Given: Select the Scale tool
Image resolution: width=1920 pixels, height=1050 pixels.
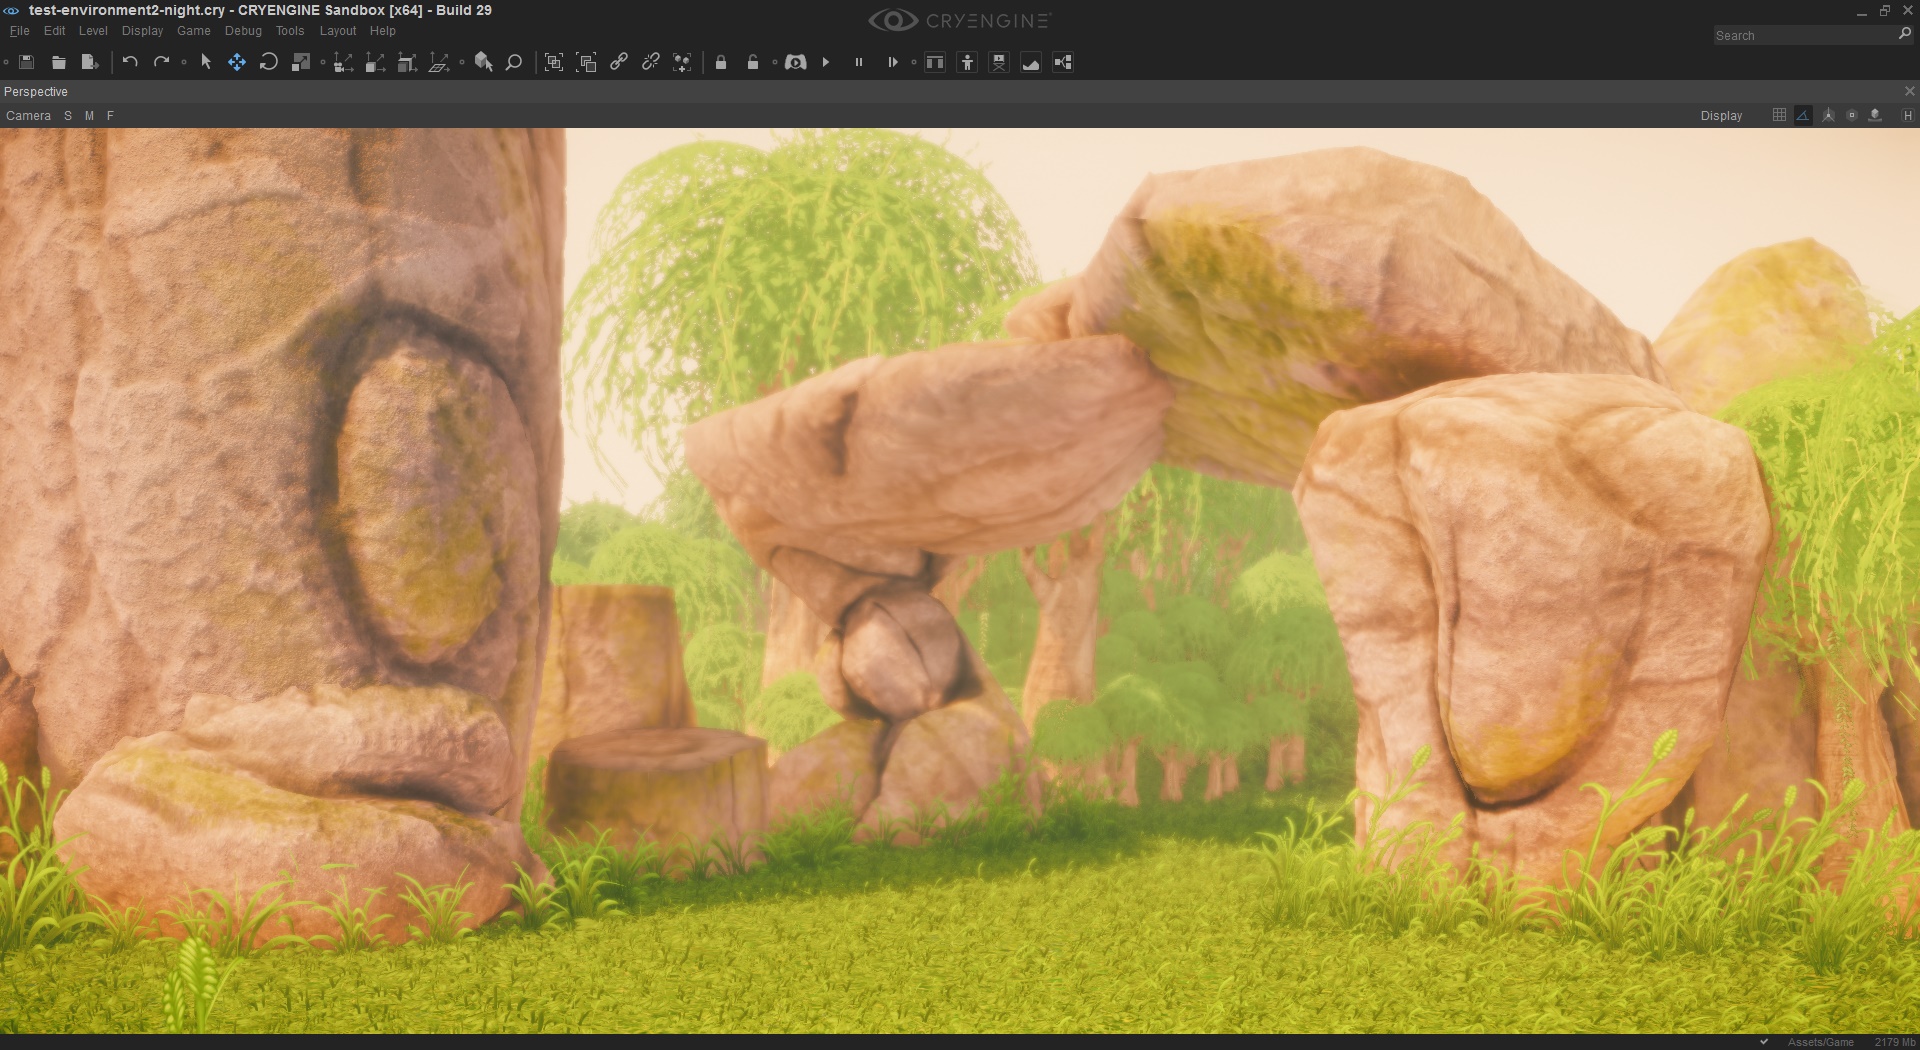Looking at the screenshot, I should [300, 62].
